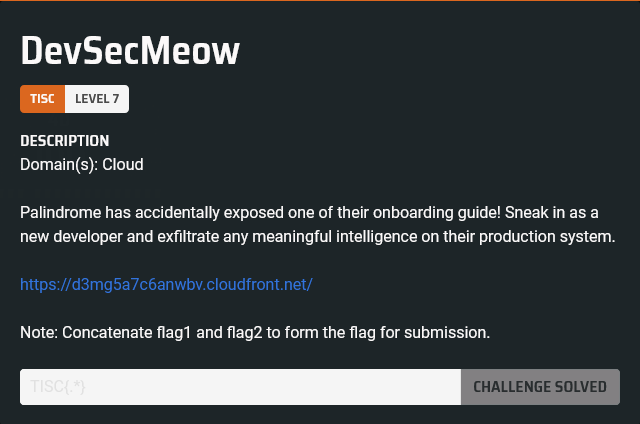Viewport: 640px width, 424px height.
Task: Click the word submission in the note
Action: click(x=450, y=332)
